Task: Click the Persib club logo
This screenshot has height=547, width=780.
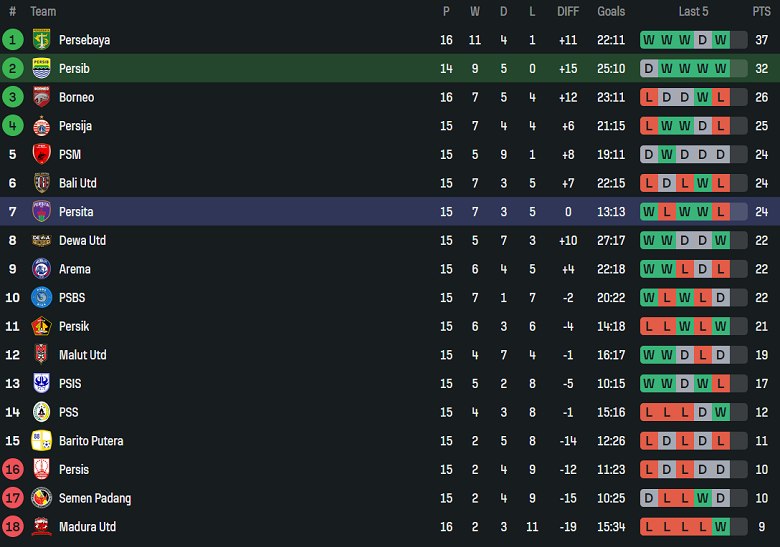Action: 41,69
